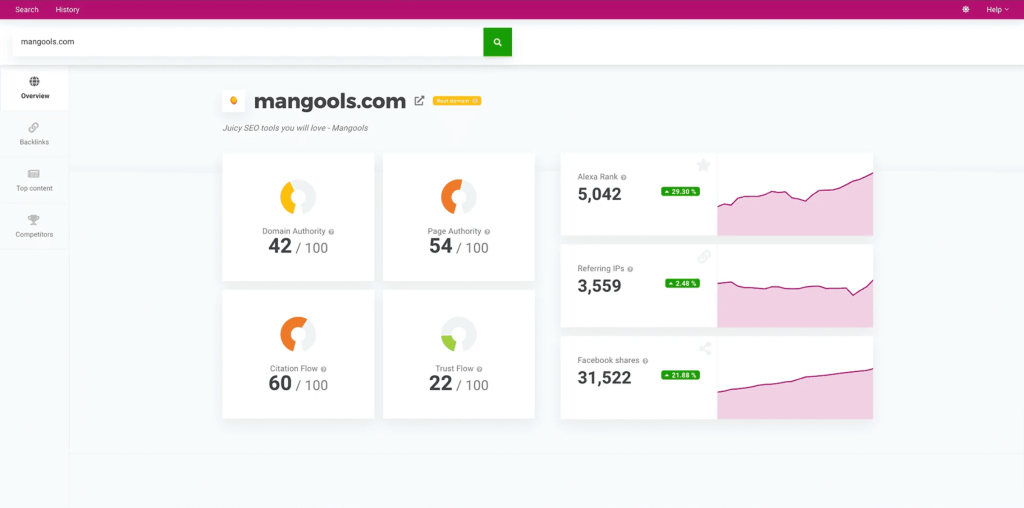Viewport: 1024px width, 508px height.
Task: Click the Trust Flow donut chart
Action: pos(458,334)
